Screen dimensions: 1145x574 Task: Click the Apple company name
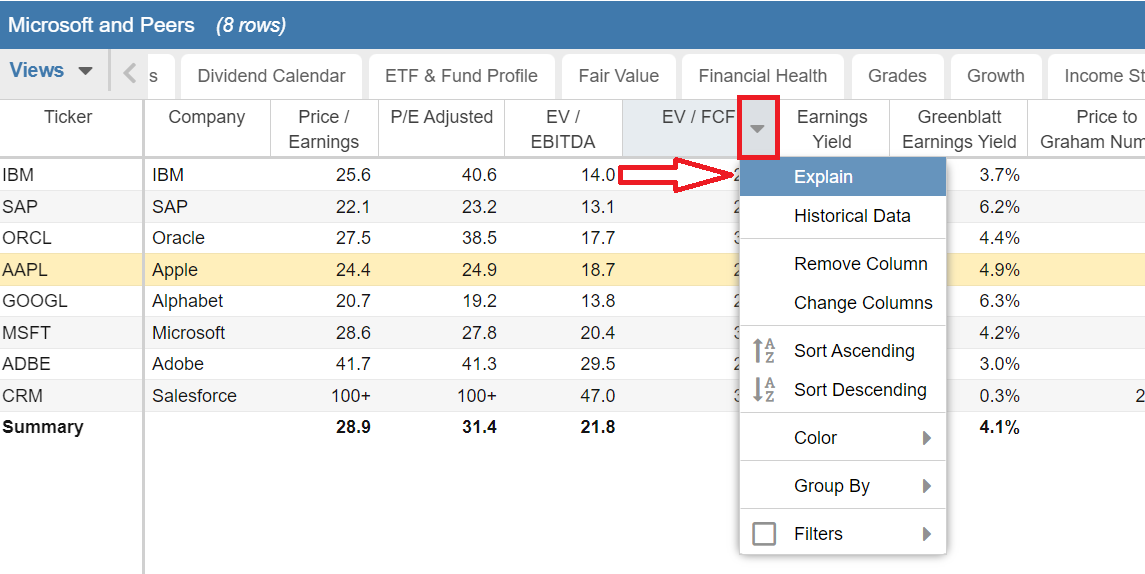point(175,269)
